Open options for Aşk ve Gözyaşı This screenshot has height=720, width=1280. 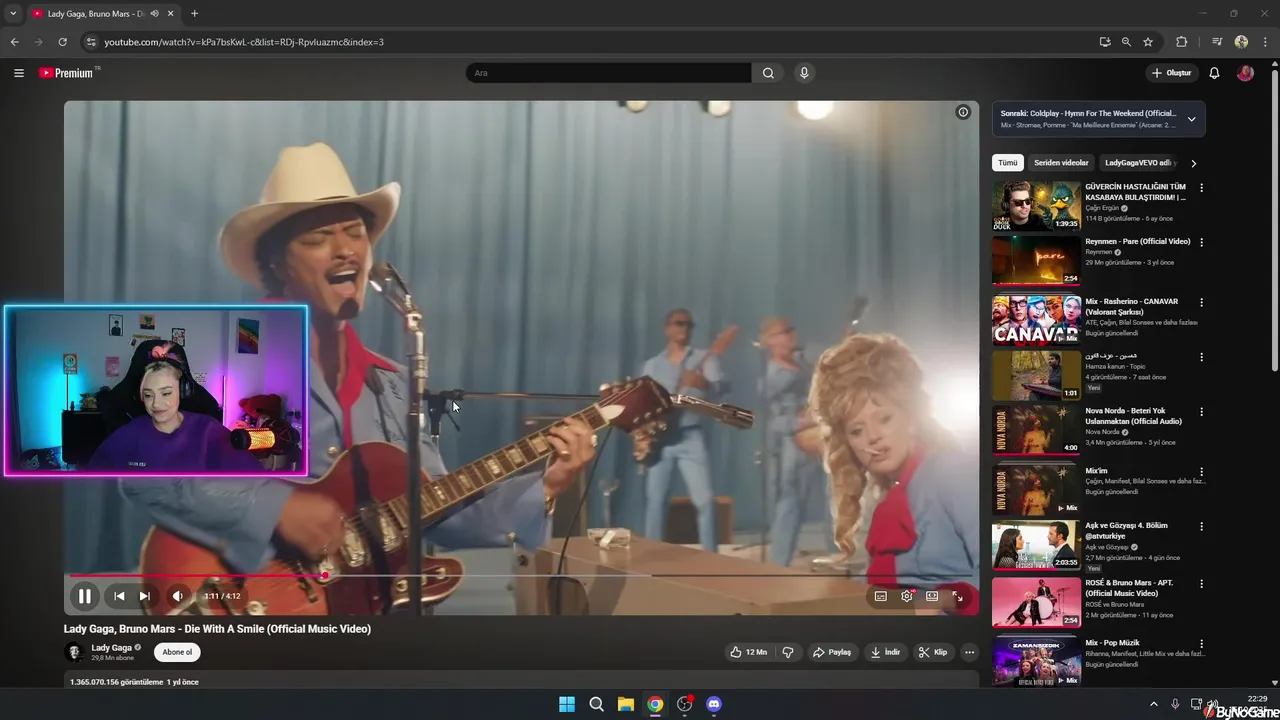(1202, 527)
